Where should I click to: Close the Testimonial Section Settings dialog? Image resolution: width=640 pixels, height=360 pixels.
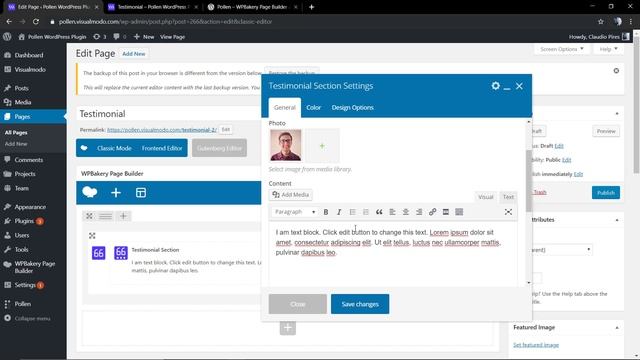pyautogui.click(x=519, y=86)
